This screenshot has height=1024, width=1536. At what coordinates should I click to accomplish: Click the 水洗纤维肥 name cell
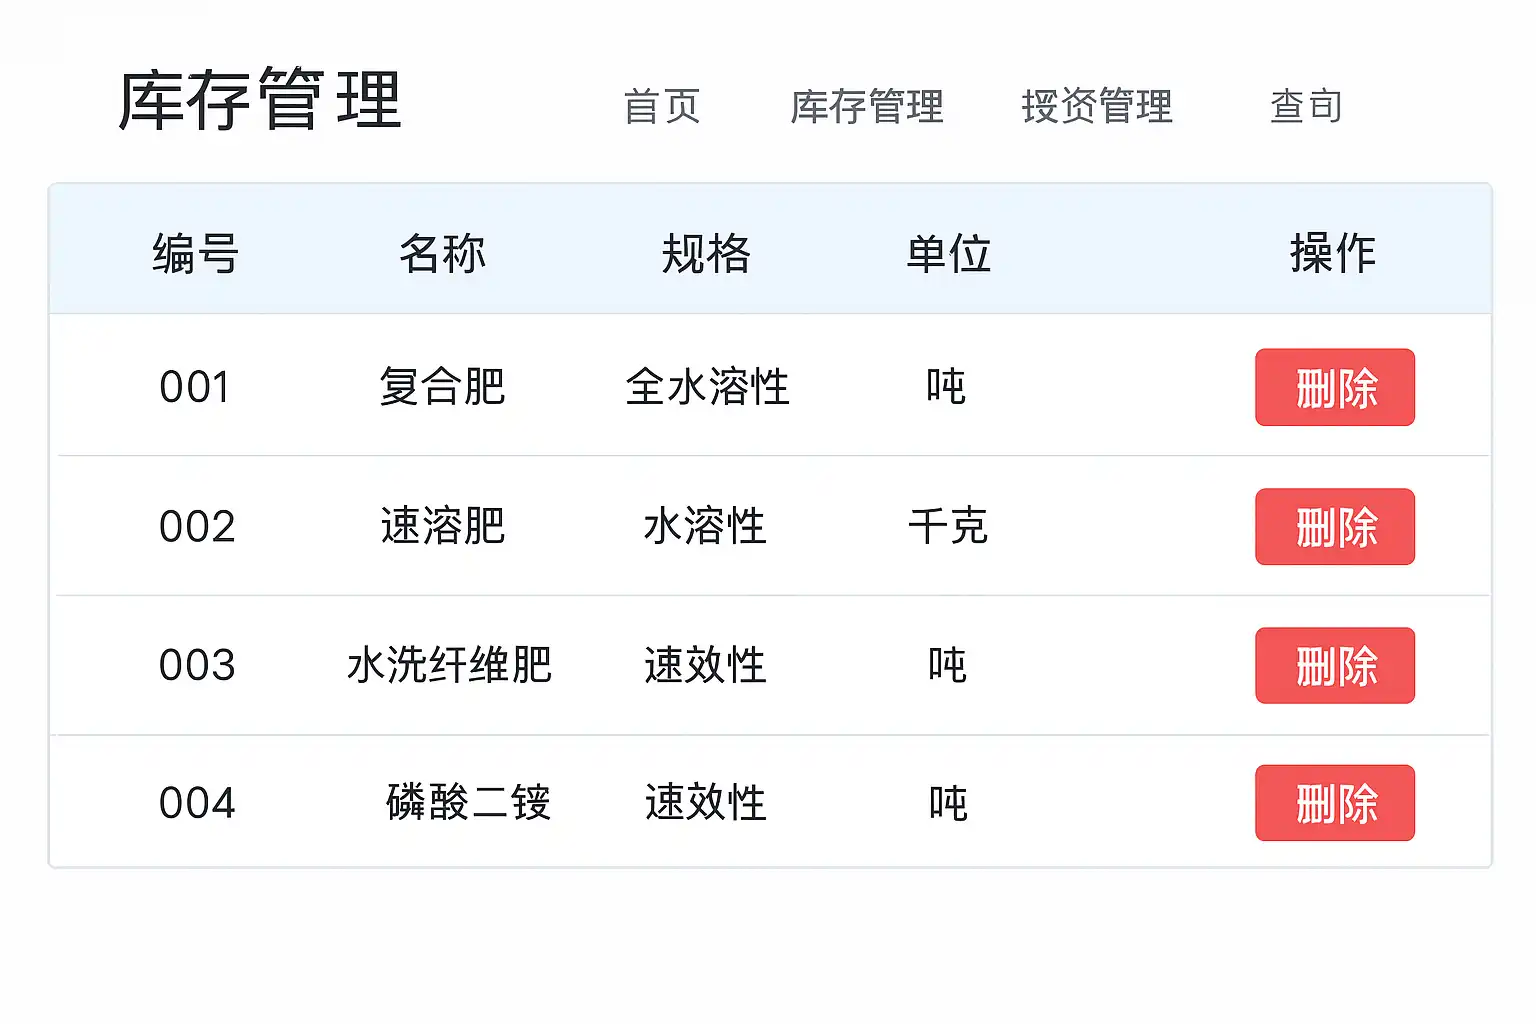(449, 665)
